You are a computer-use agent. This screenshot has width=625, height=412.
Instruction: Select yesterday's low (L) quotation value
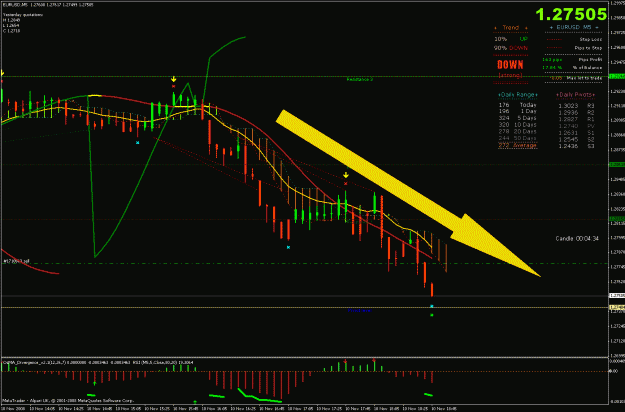coord(11,26)
